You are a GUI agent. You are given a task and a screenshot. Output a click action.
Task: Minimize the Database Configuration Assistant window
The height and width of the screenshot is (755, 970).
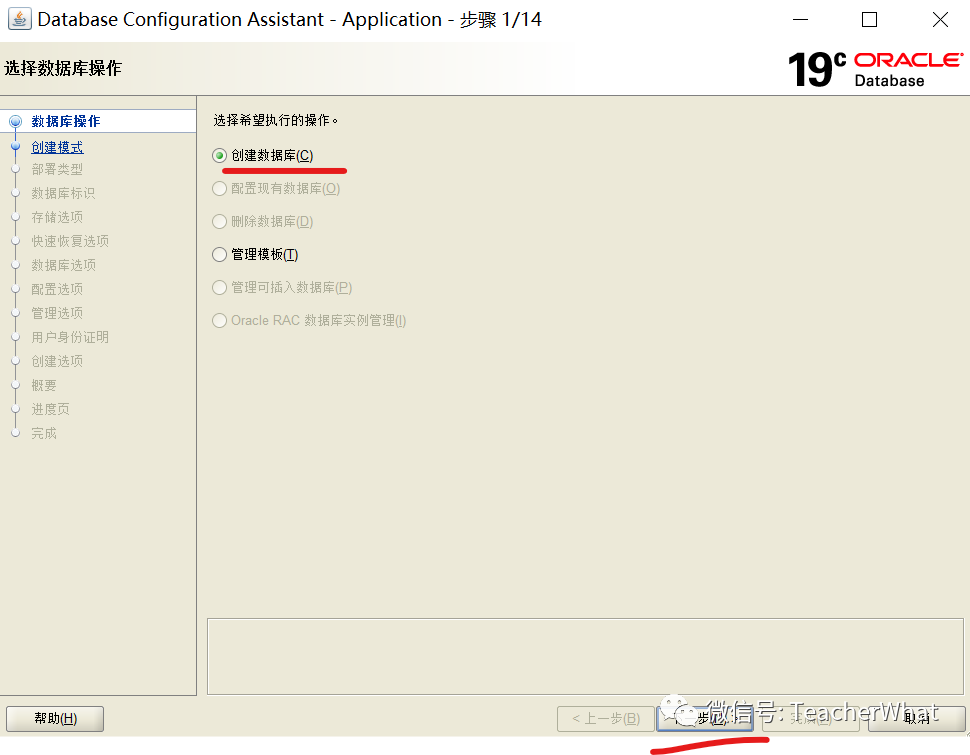[x=800, y=20]
